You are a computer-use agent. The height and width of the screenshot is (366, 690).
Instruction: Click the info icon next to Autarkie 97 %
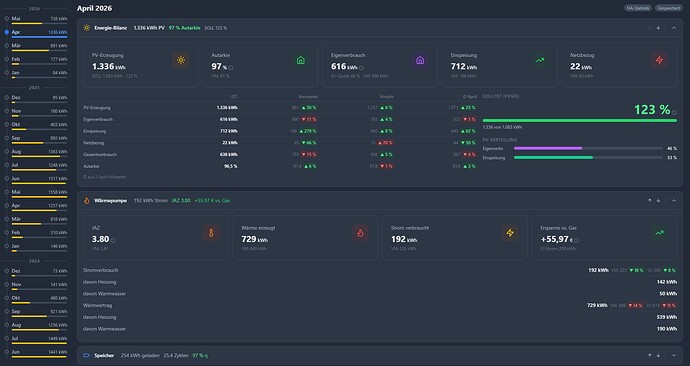coord(231,68)
